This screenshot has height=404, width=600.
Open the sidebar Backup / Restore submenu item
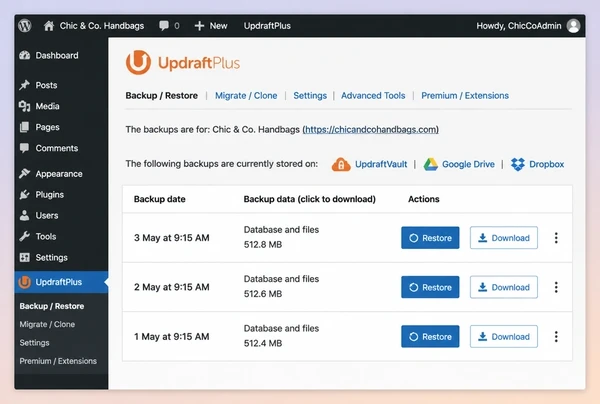[x=52, y=306]
